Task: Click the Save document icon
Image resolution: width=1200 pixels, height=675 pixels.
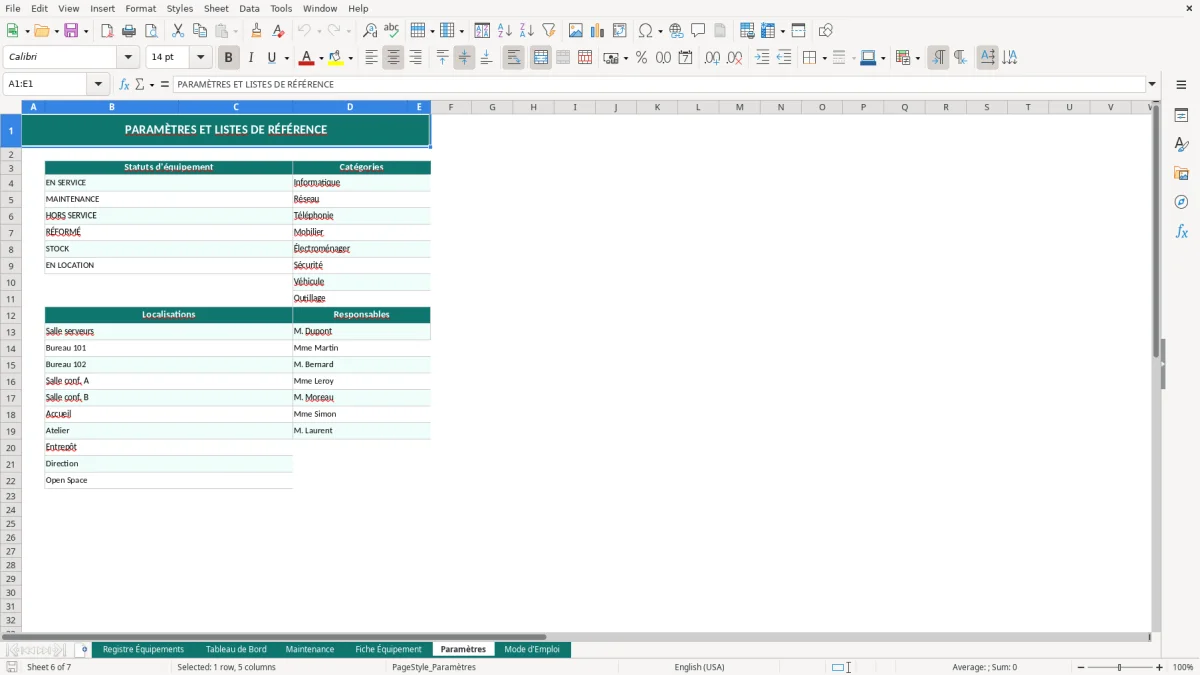Action: click(x=71, y=31)
